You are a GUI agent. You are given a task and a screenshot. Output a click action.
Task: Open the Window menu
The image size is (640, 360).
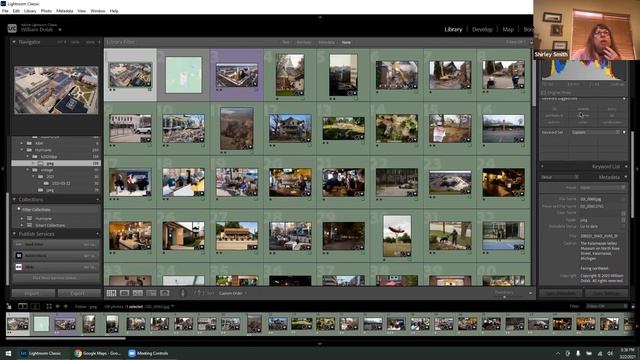point(98,11)
